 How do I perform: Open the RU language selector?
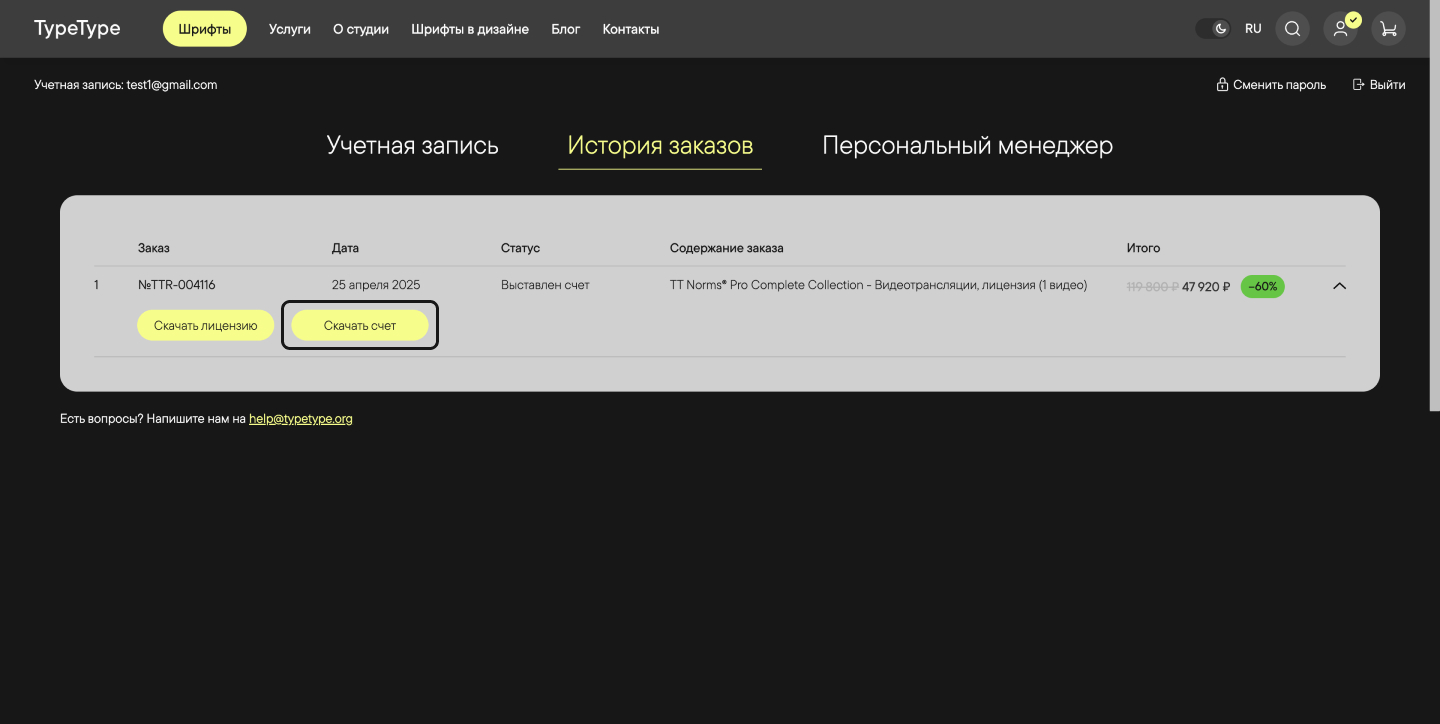pos(1253,29)
